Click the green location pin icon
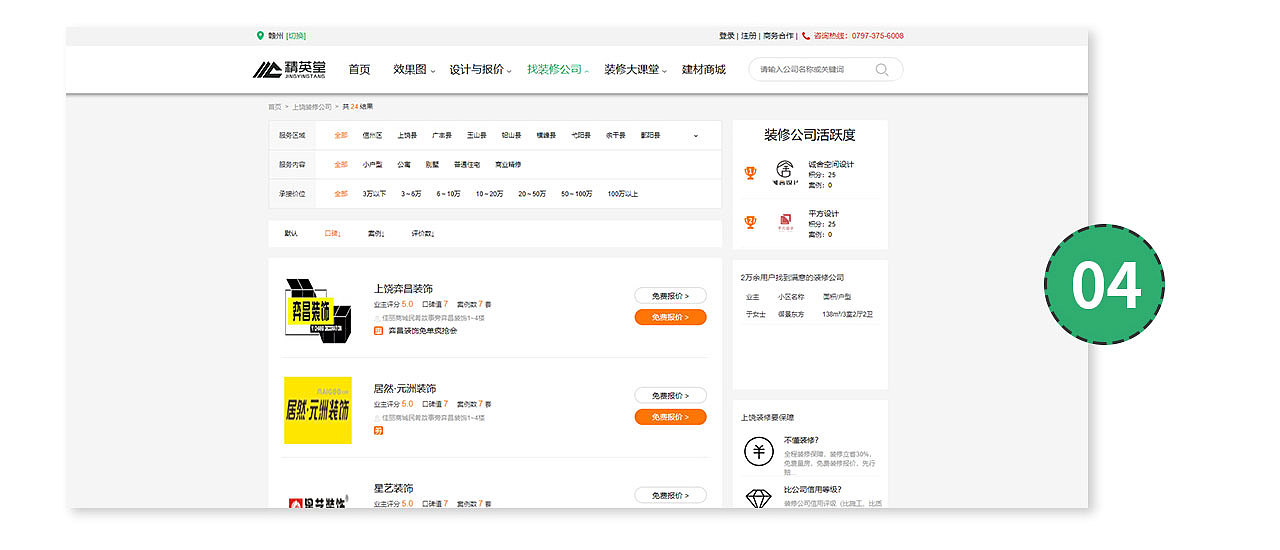 click(x=261, y=36)
